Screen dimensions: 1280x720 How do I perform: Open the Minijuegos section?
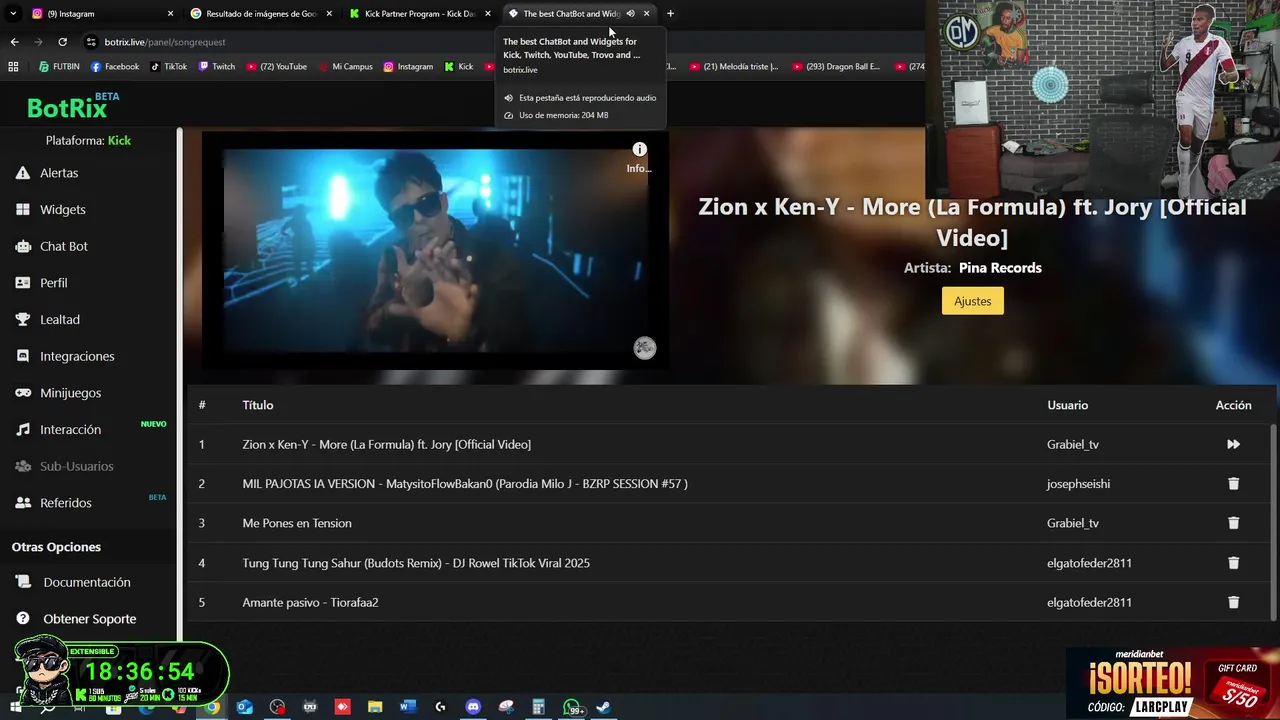pyautogui.click(x=58, y=393)
